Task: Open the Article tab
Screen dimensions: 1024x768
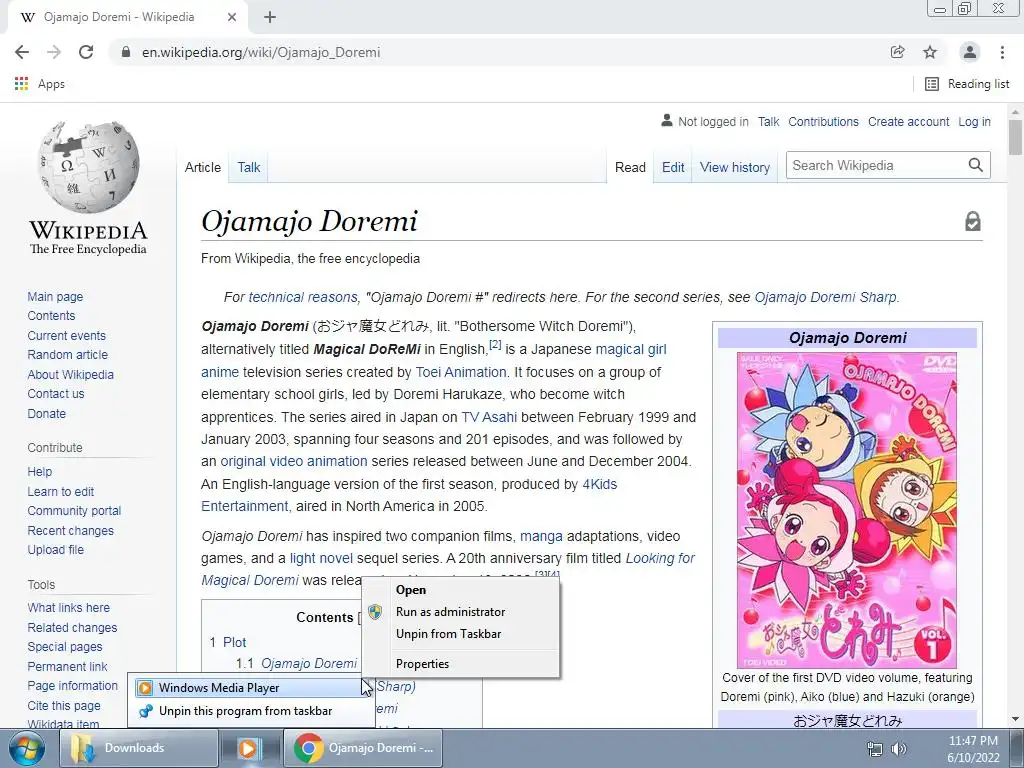Action: click(202, 167)
